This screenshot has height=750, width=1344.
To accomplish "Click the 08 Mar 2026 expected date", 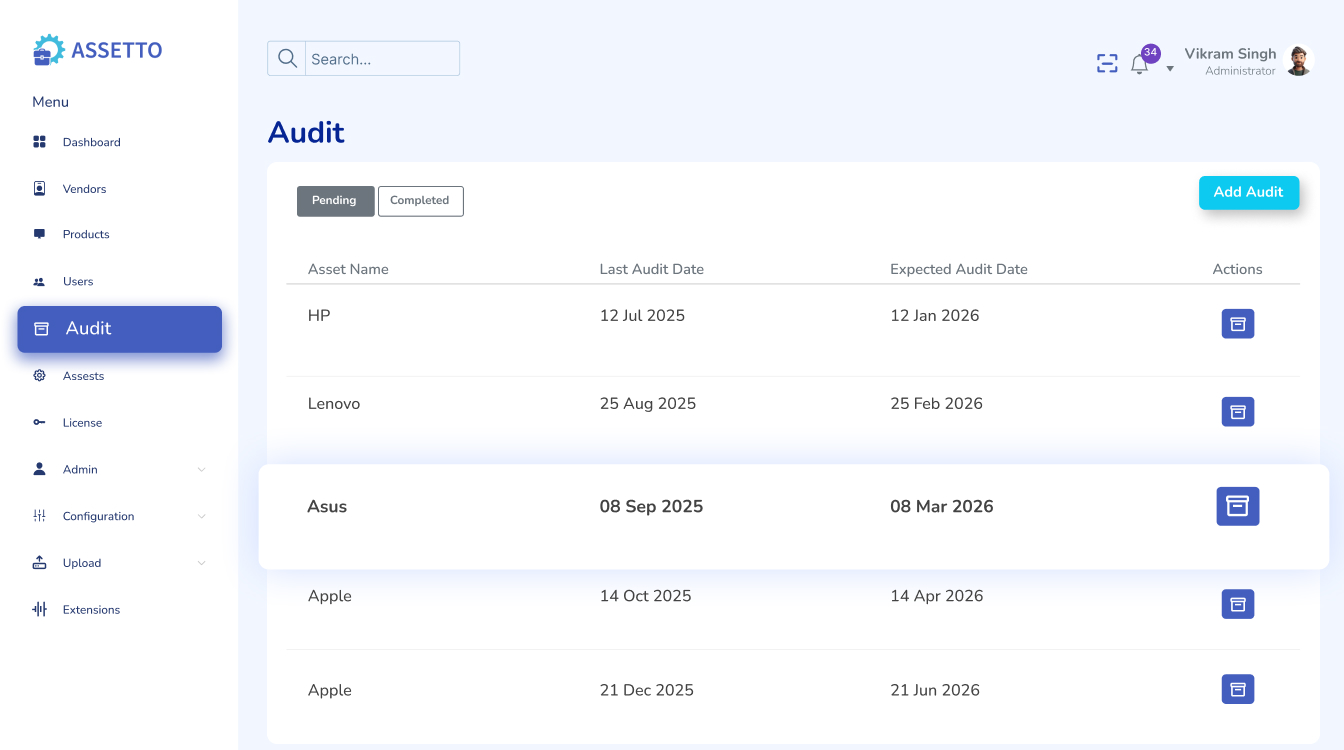I will click(942, 506).
